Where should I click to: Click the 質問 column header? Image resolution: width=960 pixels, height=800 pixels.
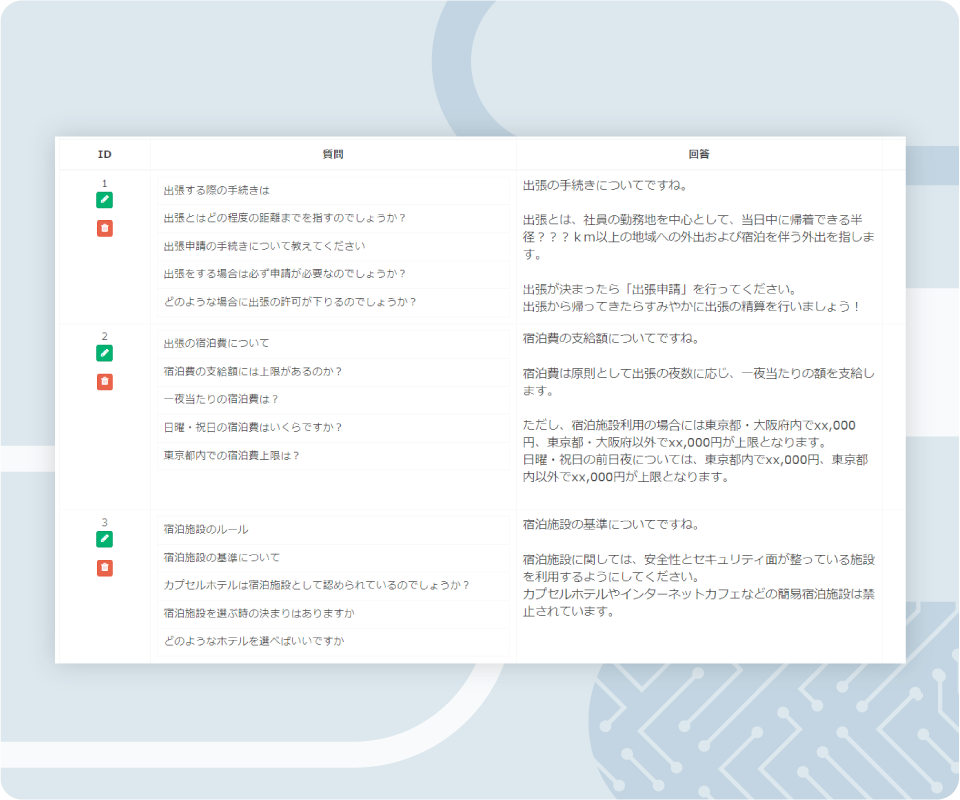click(x=332, y=154)
